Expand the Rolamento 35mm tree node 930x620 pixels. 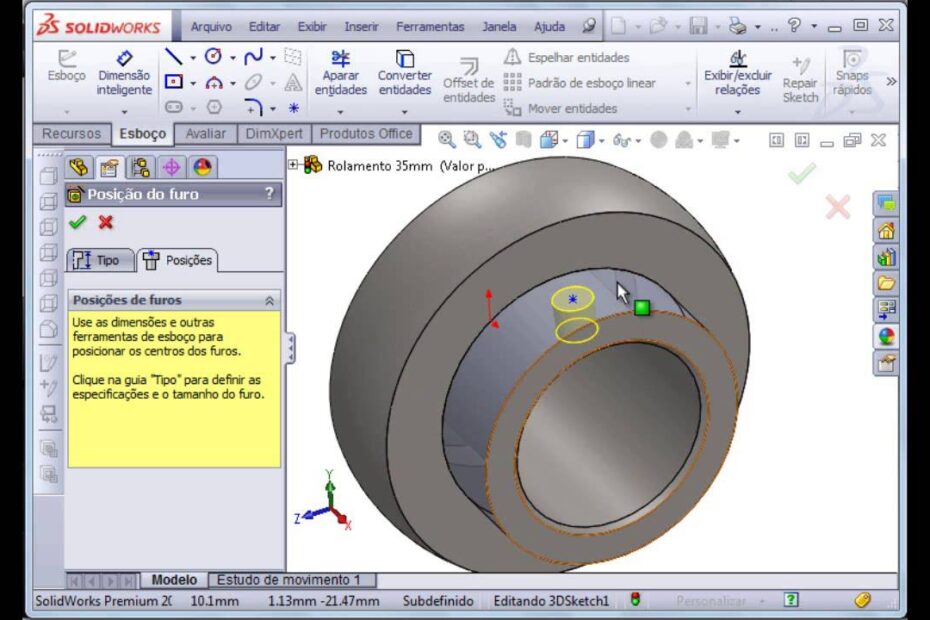coord(294,165)
